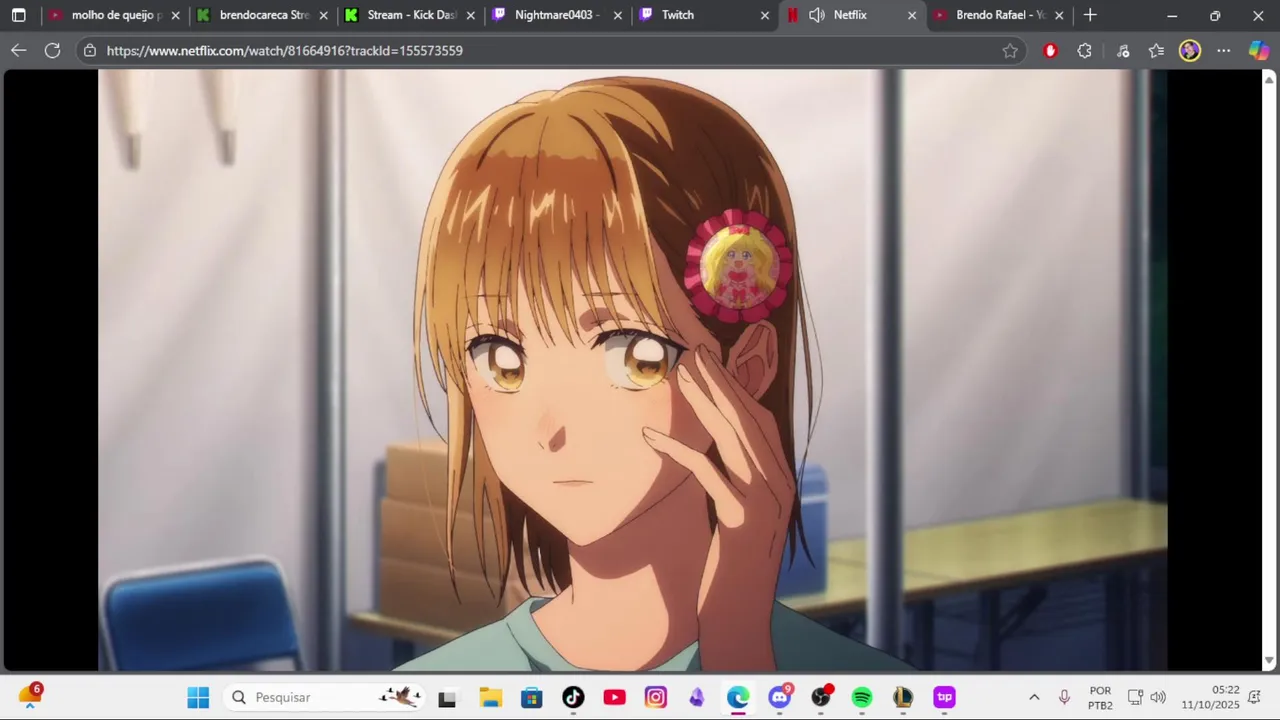The image size is (1280, 720).
Task: Open the Copilot sidebar icon
Action: pos(1258,51)
